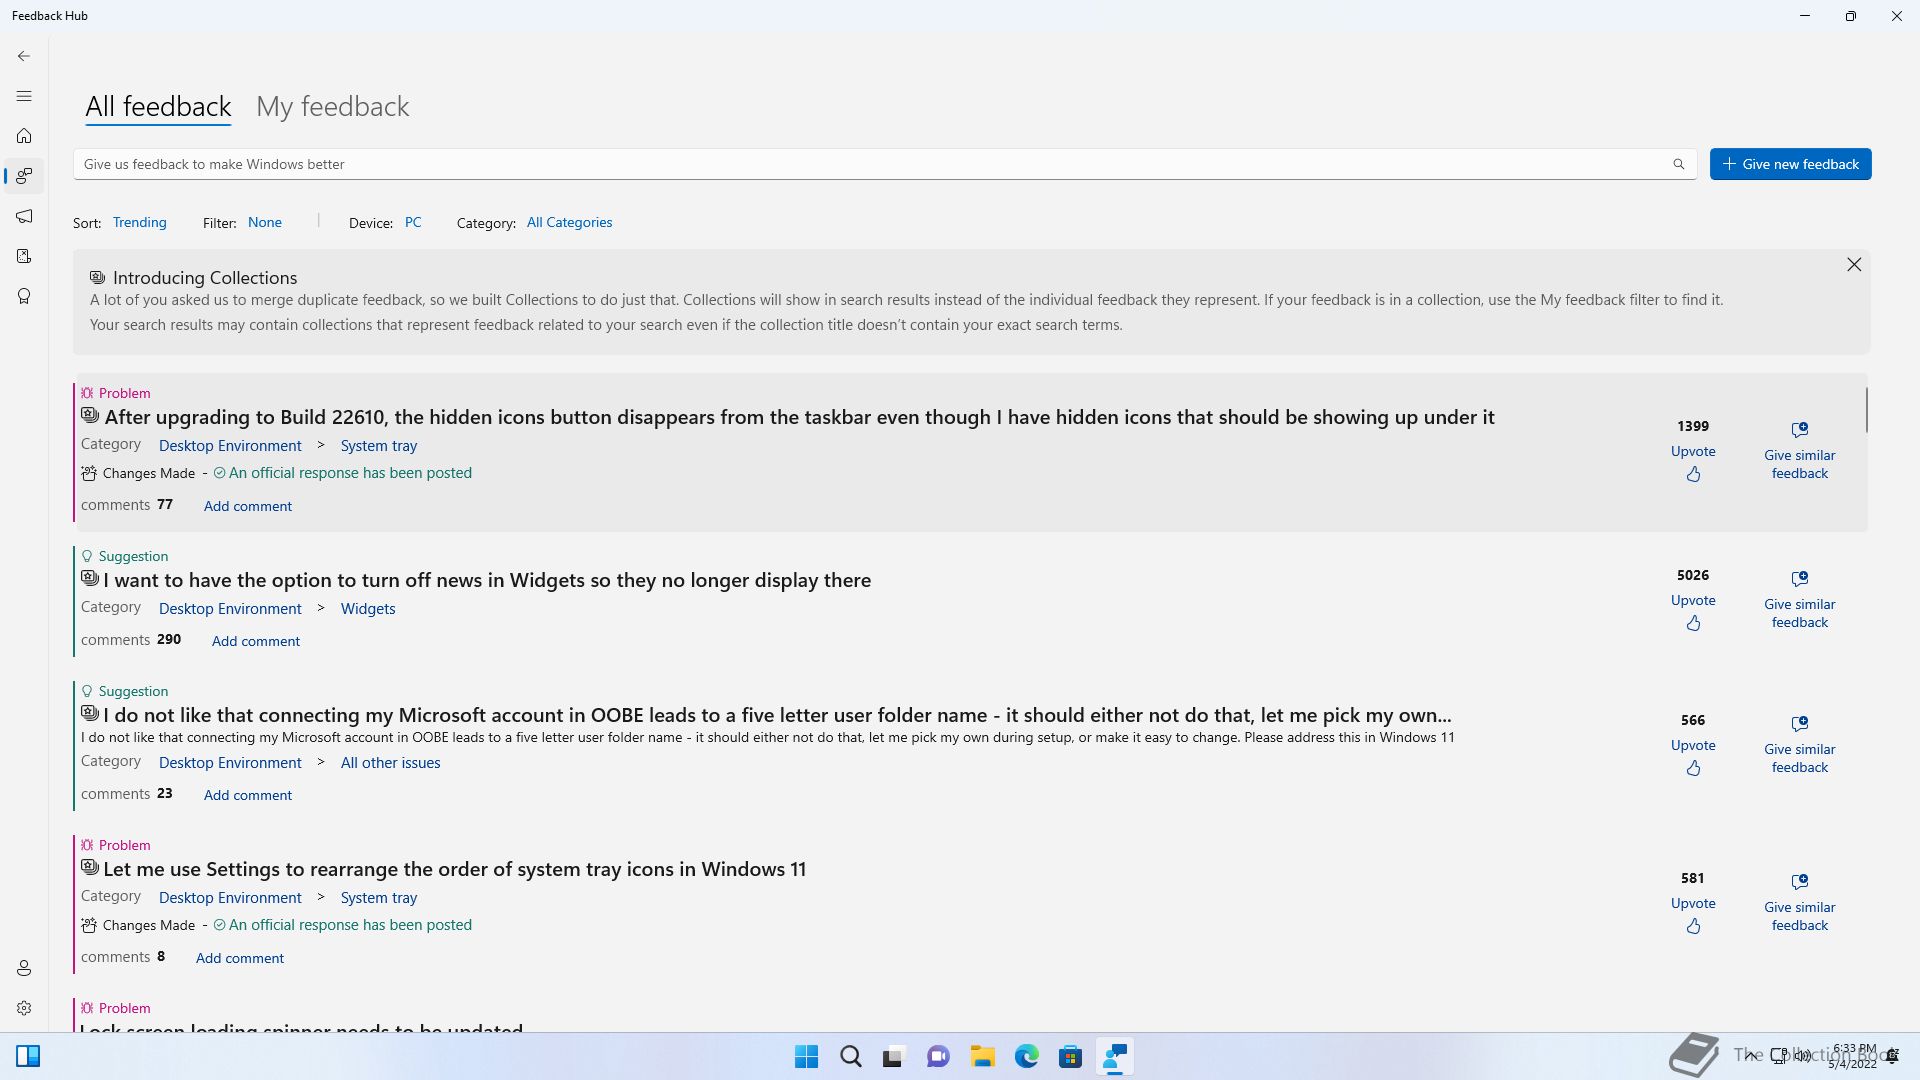Change Device selection from PC
This screenshot has height=1080, width=1920.
(413, 222)
